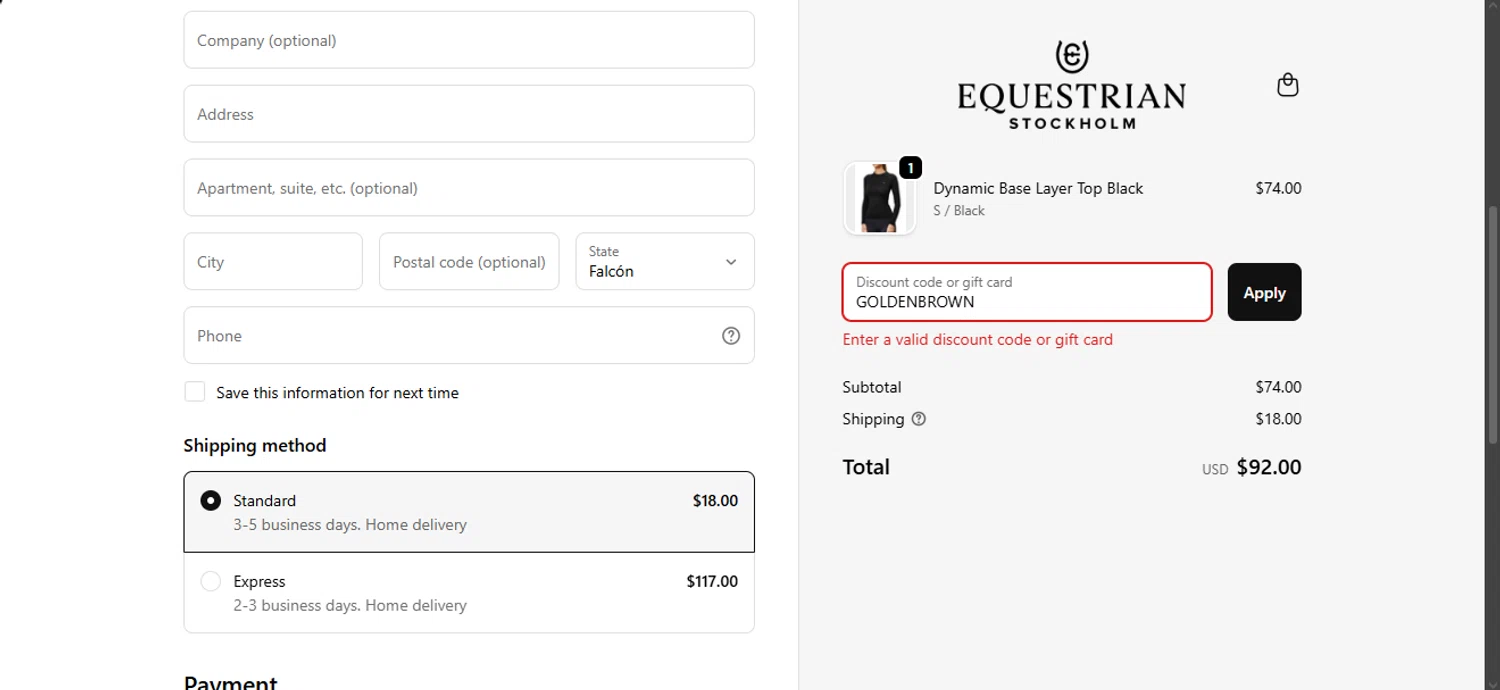Check Save this information for next time
1500x690 pixels.
(195, 392)
